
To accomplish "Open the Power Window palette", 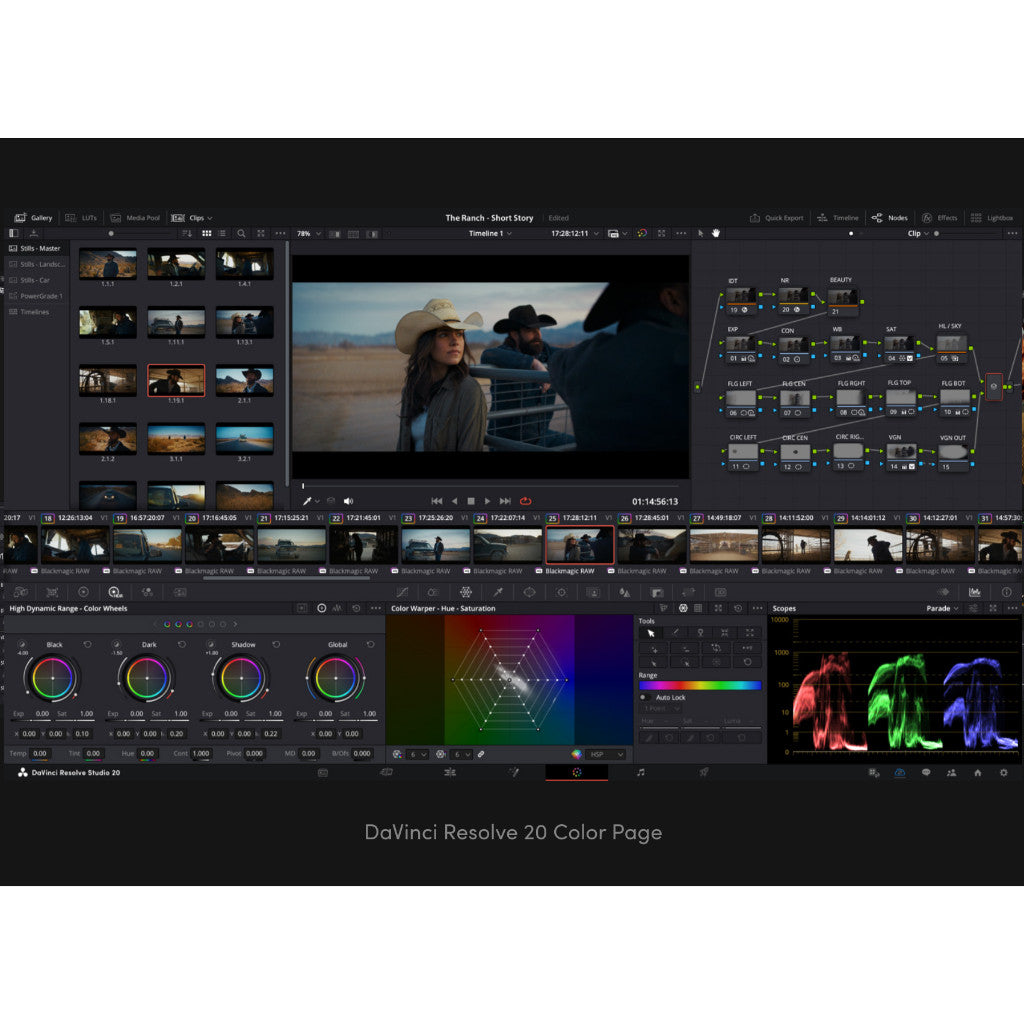I will click(x=529, y=592).
